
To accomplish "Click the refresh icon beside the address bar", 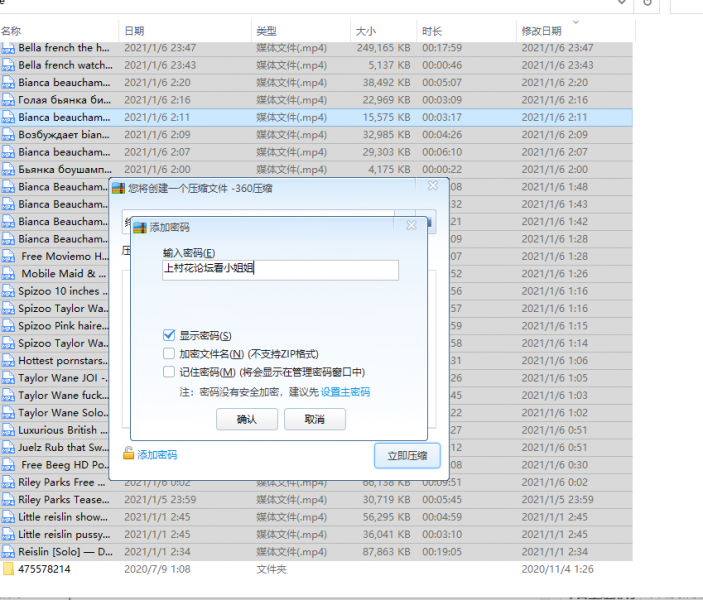I will tap(648, 3).
